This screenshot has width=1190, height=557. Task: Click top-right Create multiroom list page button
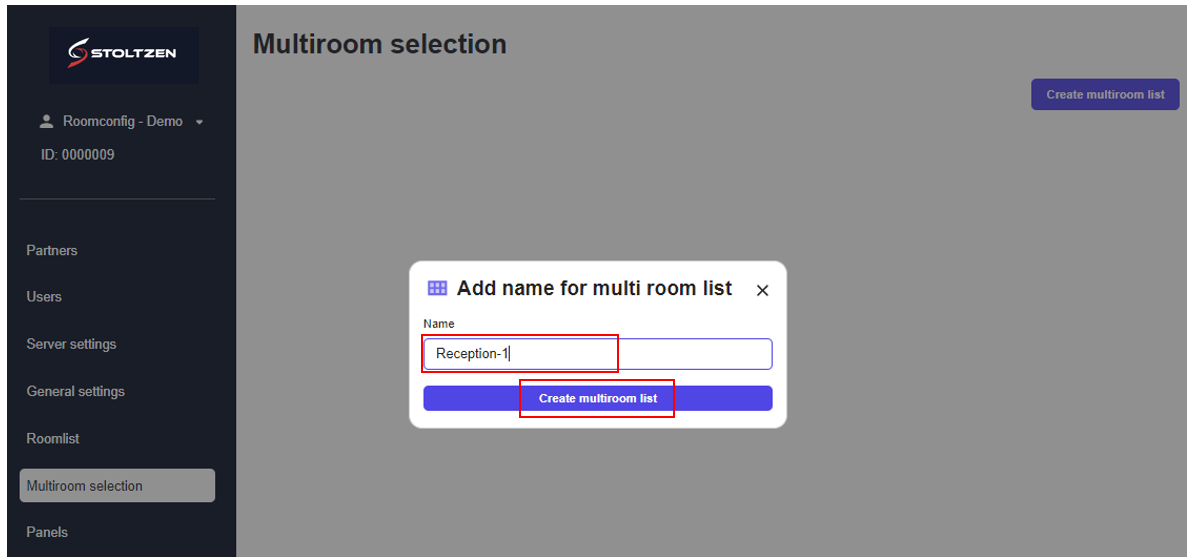pos(1105,95)
